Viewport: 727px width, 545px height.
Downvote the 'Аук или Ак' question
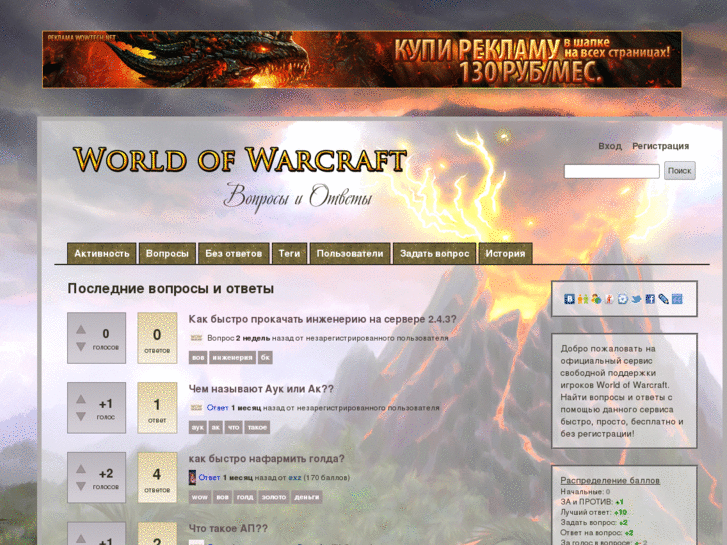pyautogui.click(x=81, y=417)
